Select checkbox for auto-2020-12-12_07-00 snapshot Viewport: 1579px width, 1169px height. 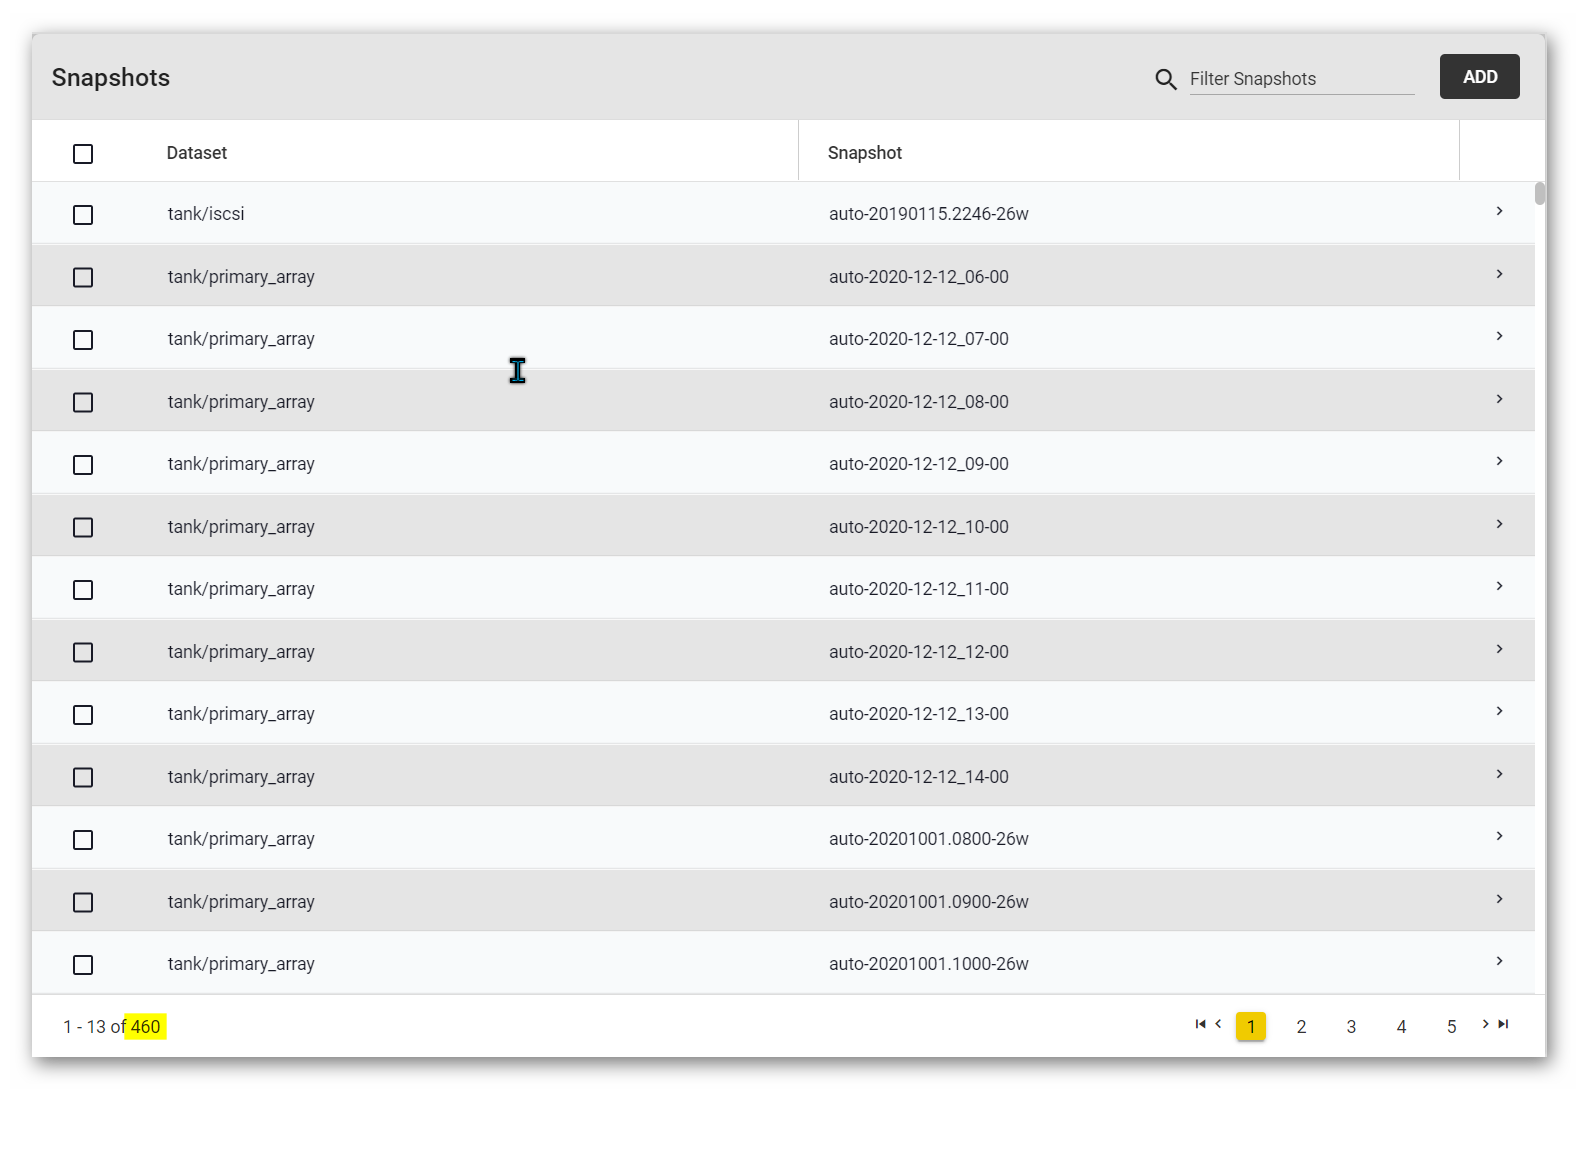pos(83,340)
